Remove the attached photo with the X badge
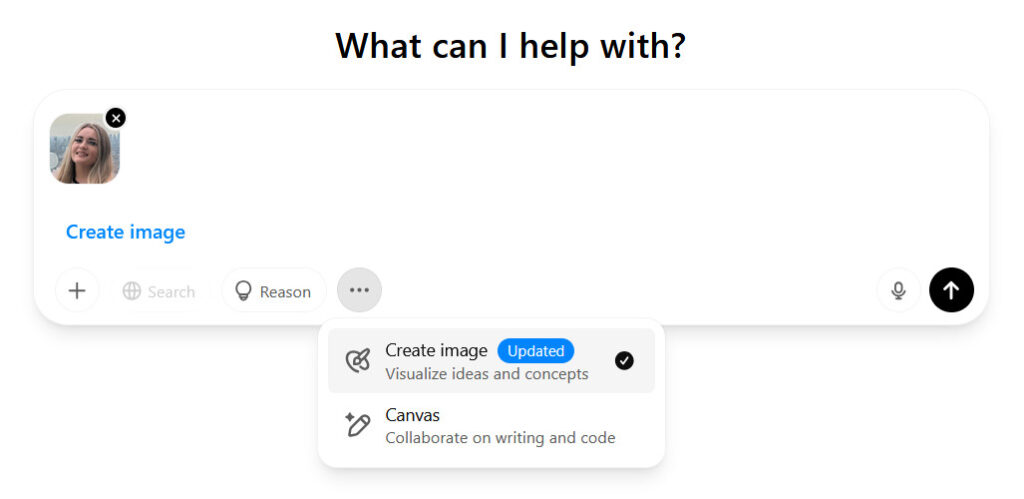 coord(116,118)
